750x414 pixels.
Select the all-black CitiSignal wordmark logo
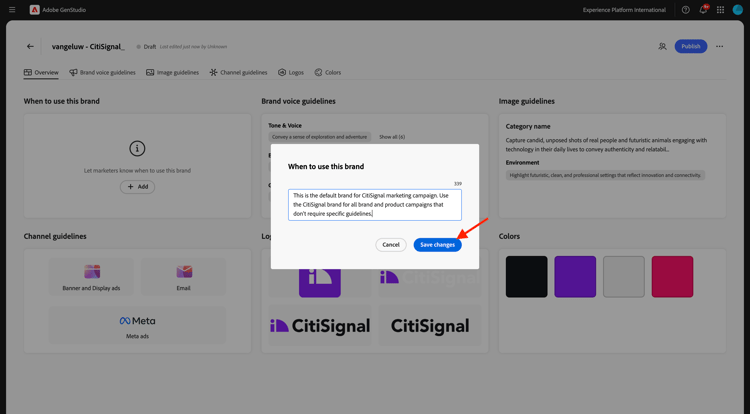tap(430, 326)
